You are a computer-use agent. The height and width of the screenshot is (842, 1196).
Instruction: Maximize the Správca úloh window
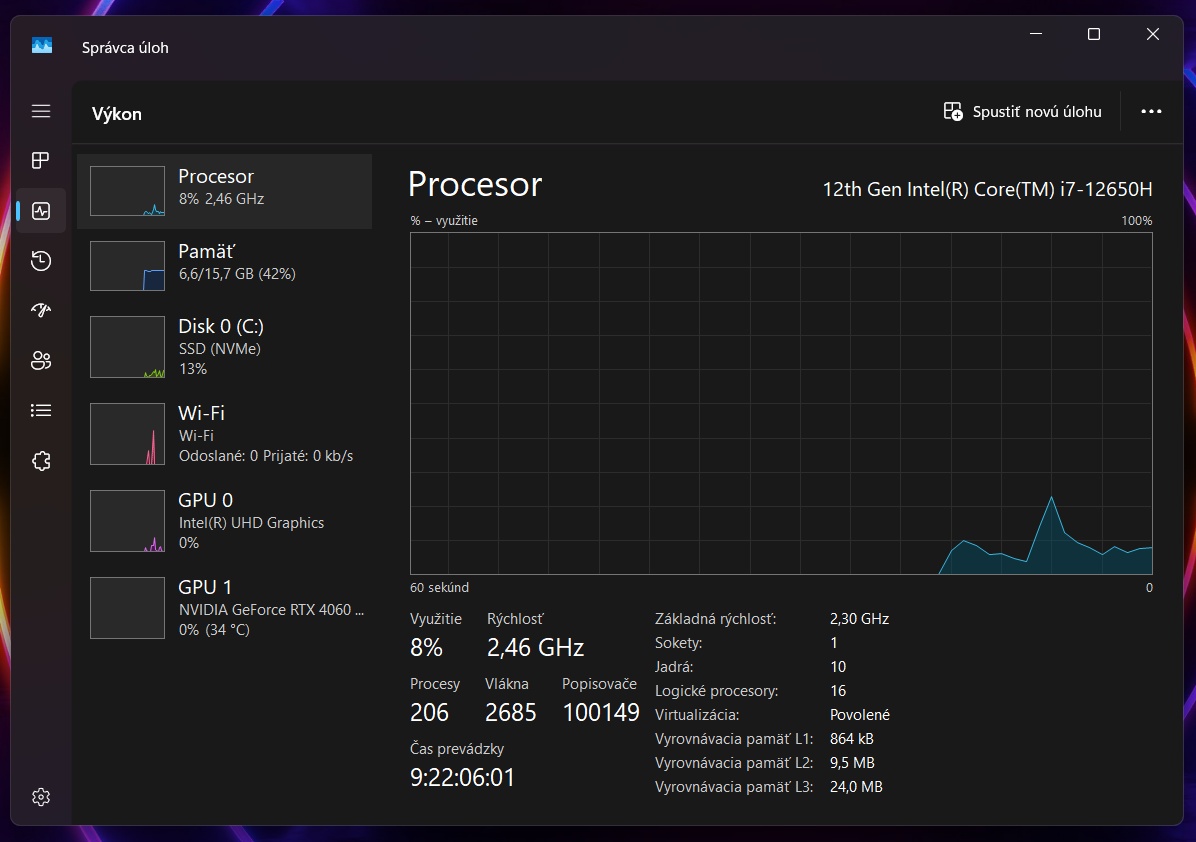click(1094, 34)
